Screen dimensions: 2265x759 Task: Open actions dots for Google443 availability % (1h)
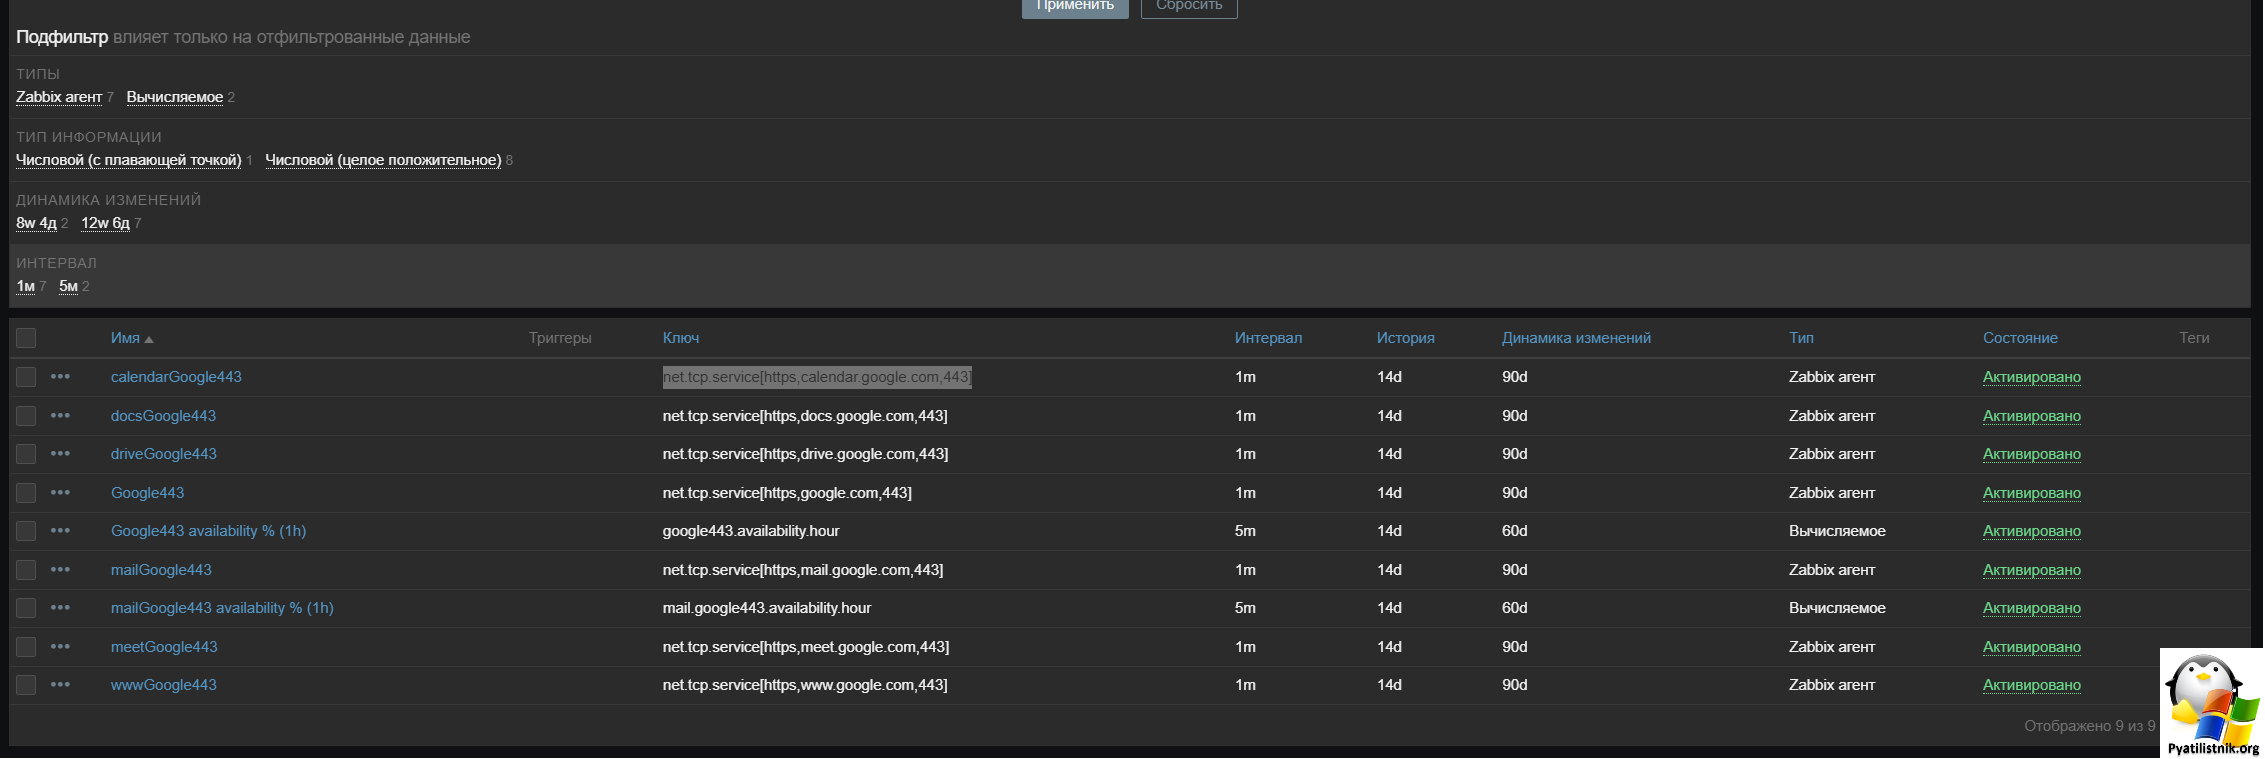60,531
